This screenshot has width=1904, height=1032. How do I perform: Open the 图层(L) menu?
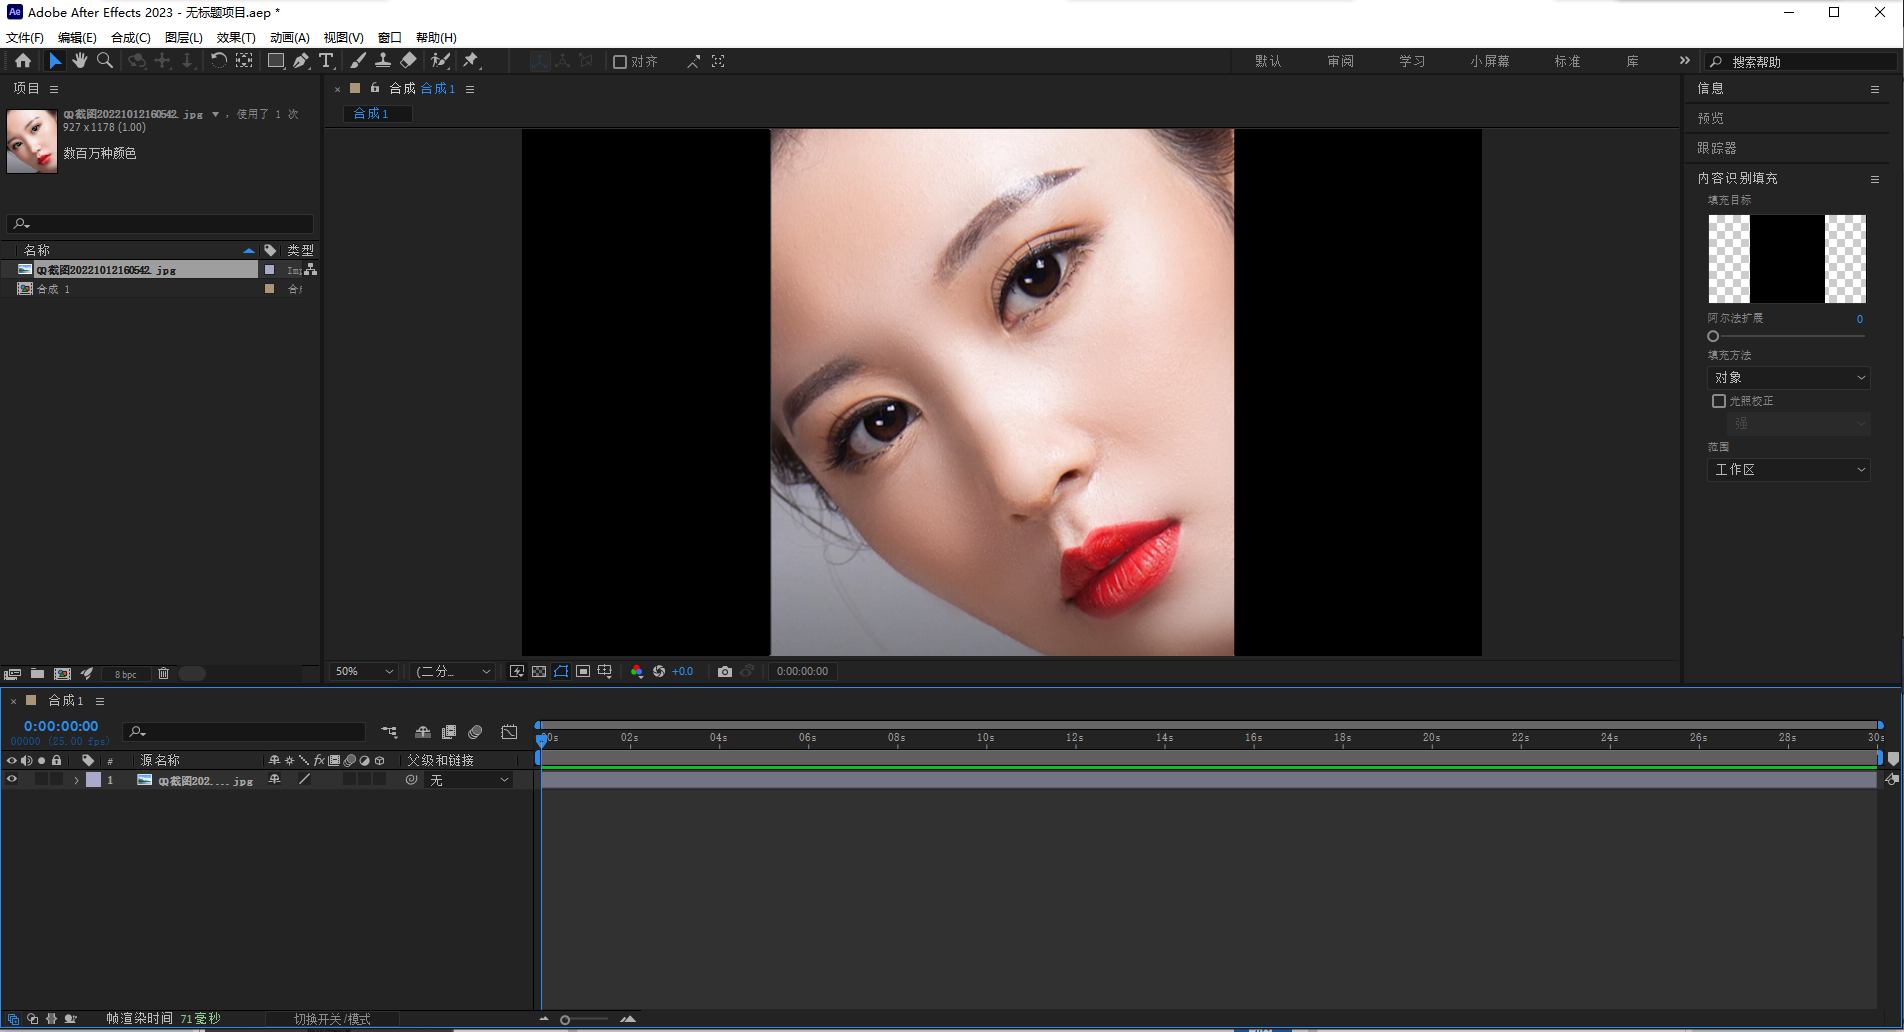pyautogui.click(x=184, y=37)
